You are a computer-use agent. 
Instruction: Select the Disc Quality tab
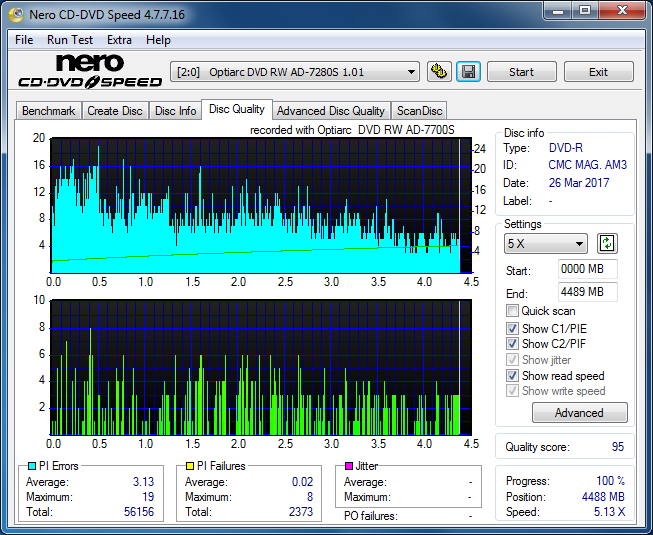coord(237,109)
